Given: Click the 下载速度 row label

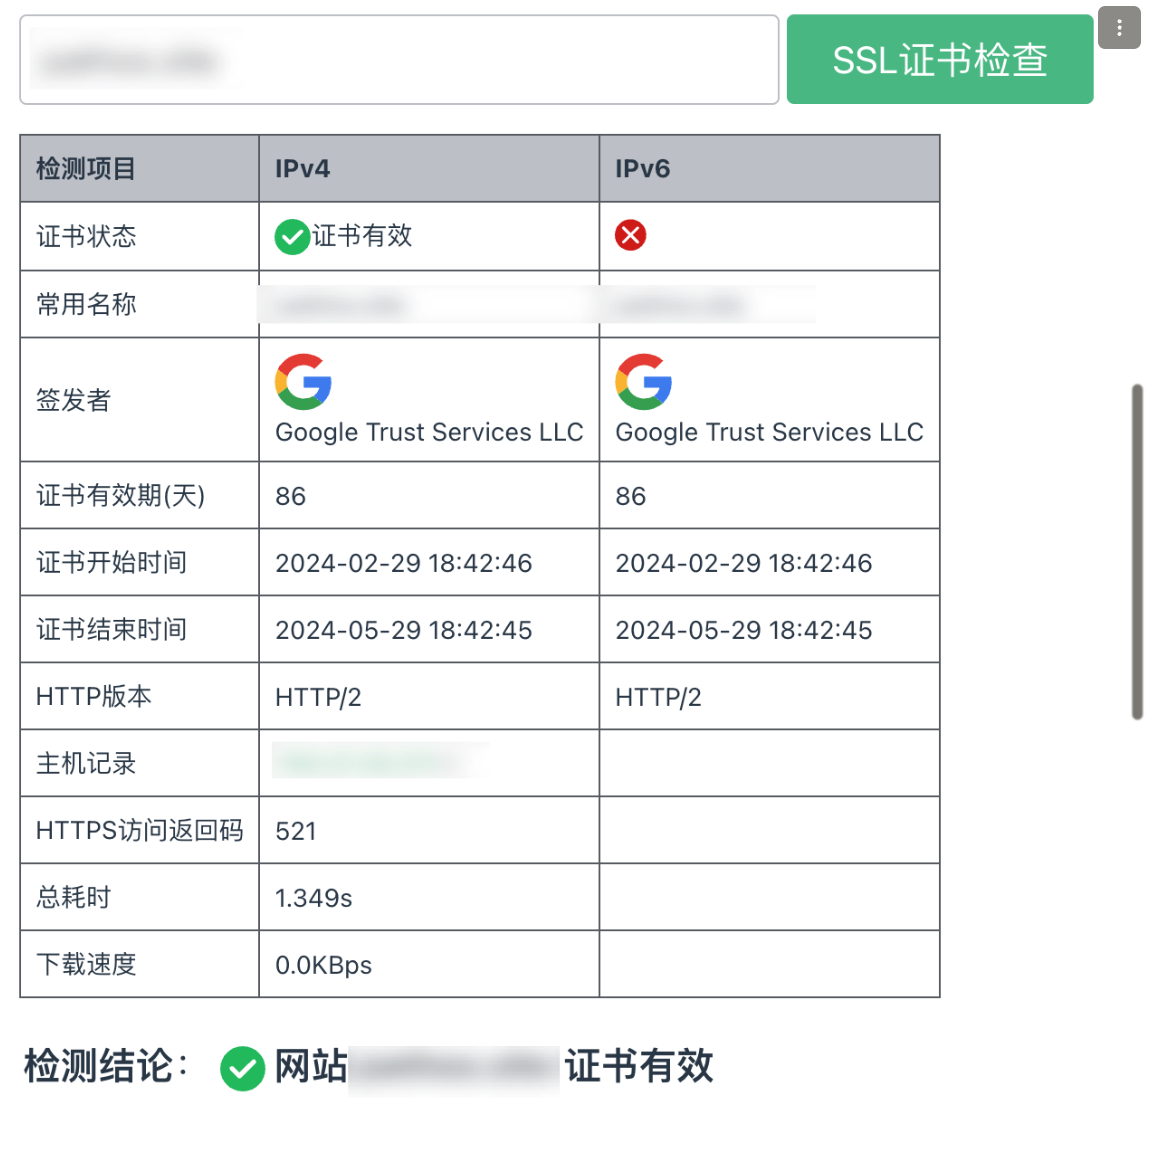Looking at the screenshot, I should tap(86, 964).
